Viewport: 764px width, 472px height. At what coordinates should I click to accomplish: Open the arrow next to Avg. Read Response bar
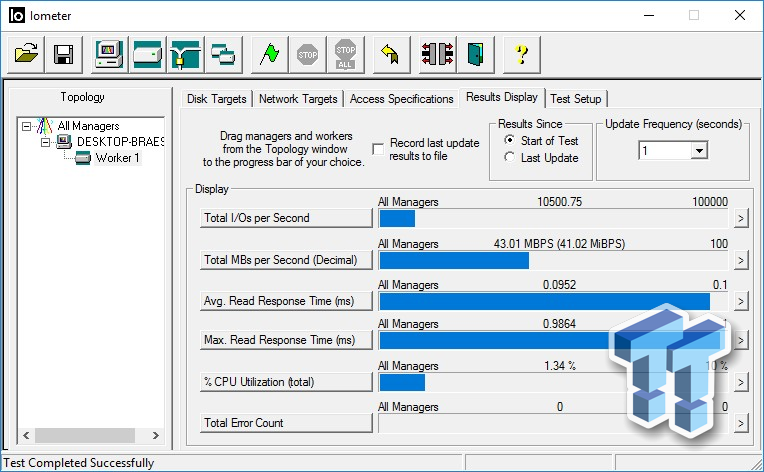pos(741,302)
